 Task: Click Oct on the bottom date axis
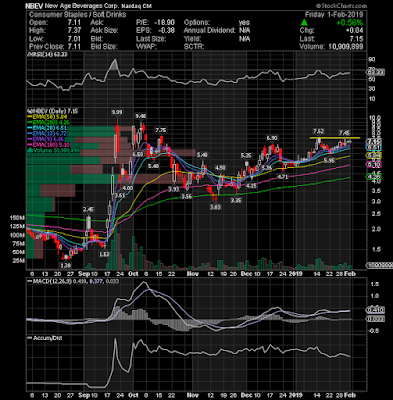pos(133,395)
